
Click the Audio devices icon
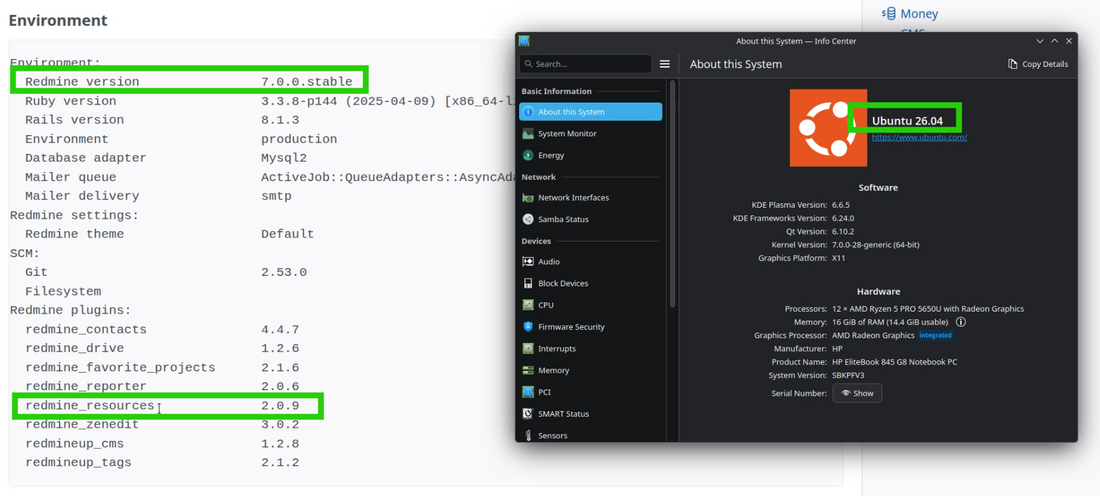click(x=528, y=262)
